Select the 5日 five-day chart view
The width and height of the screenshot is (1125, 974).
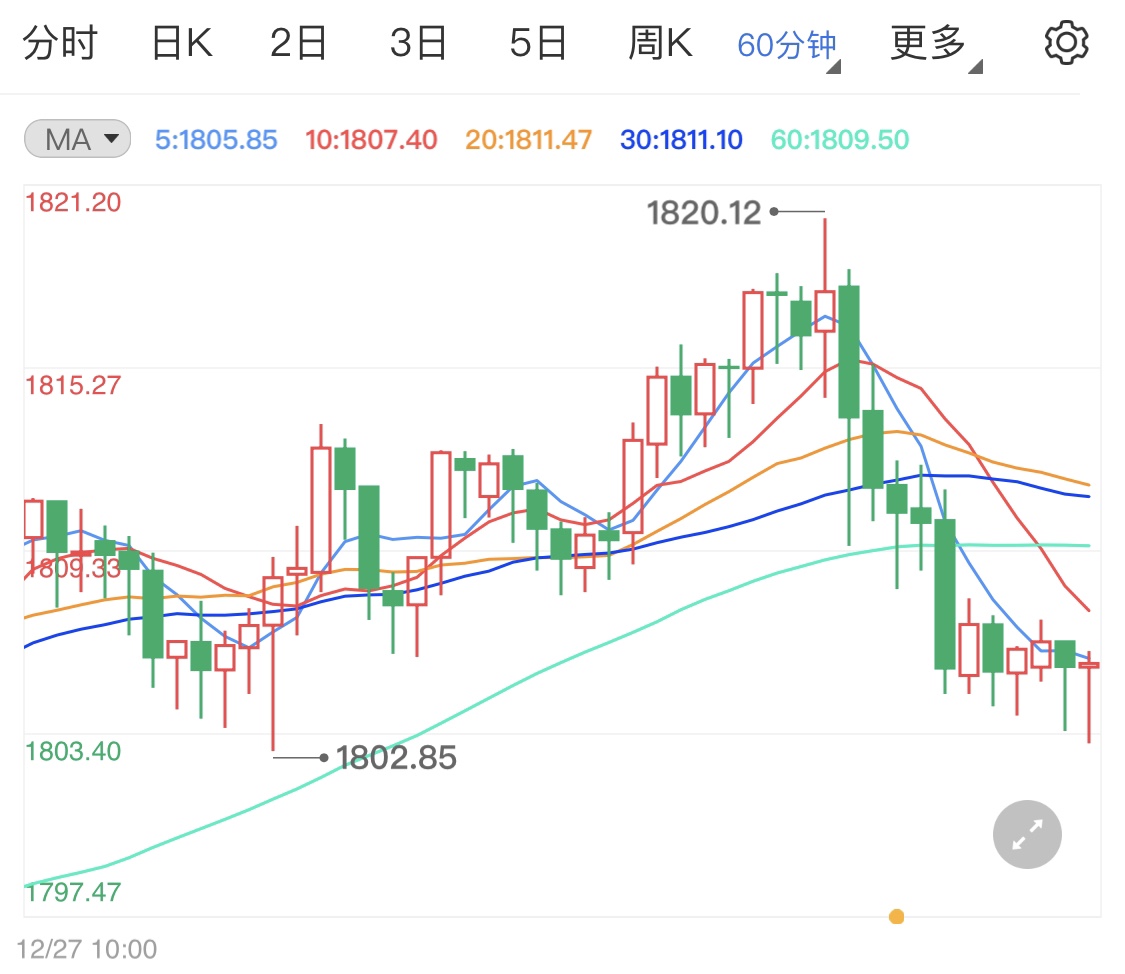538,42
